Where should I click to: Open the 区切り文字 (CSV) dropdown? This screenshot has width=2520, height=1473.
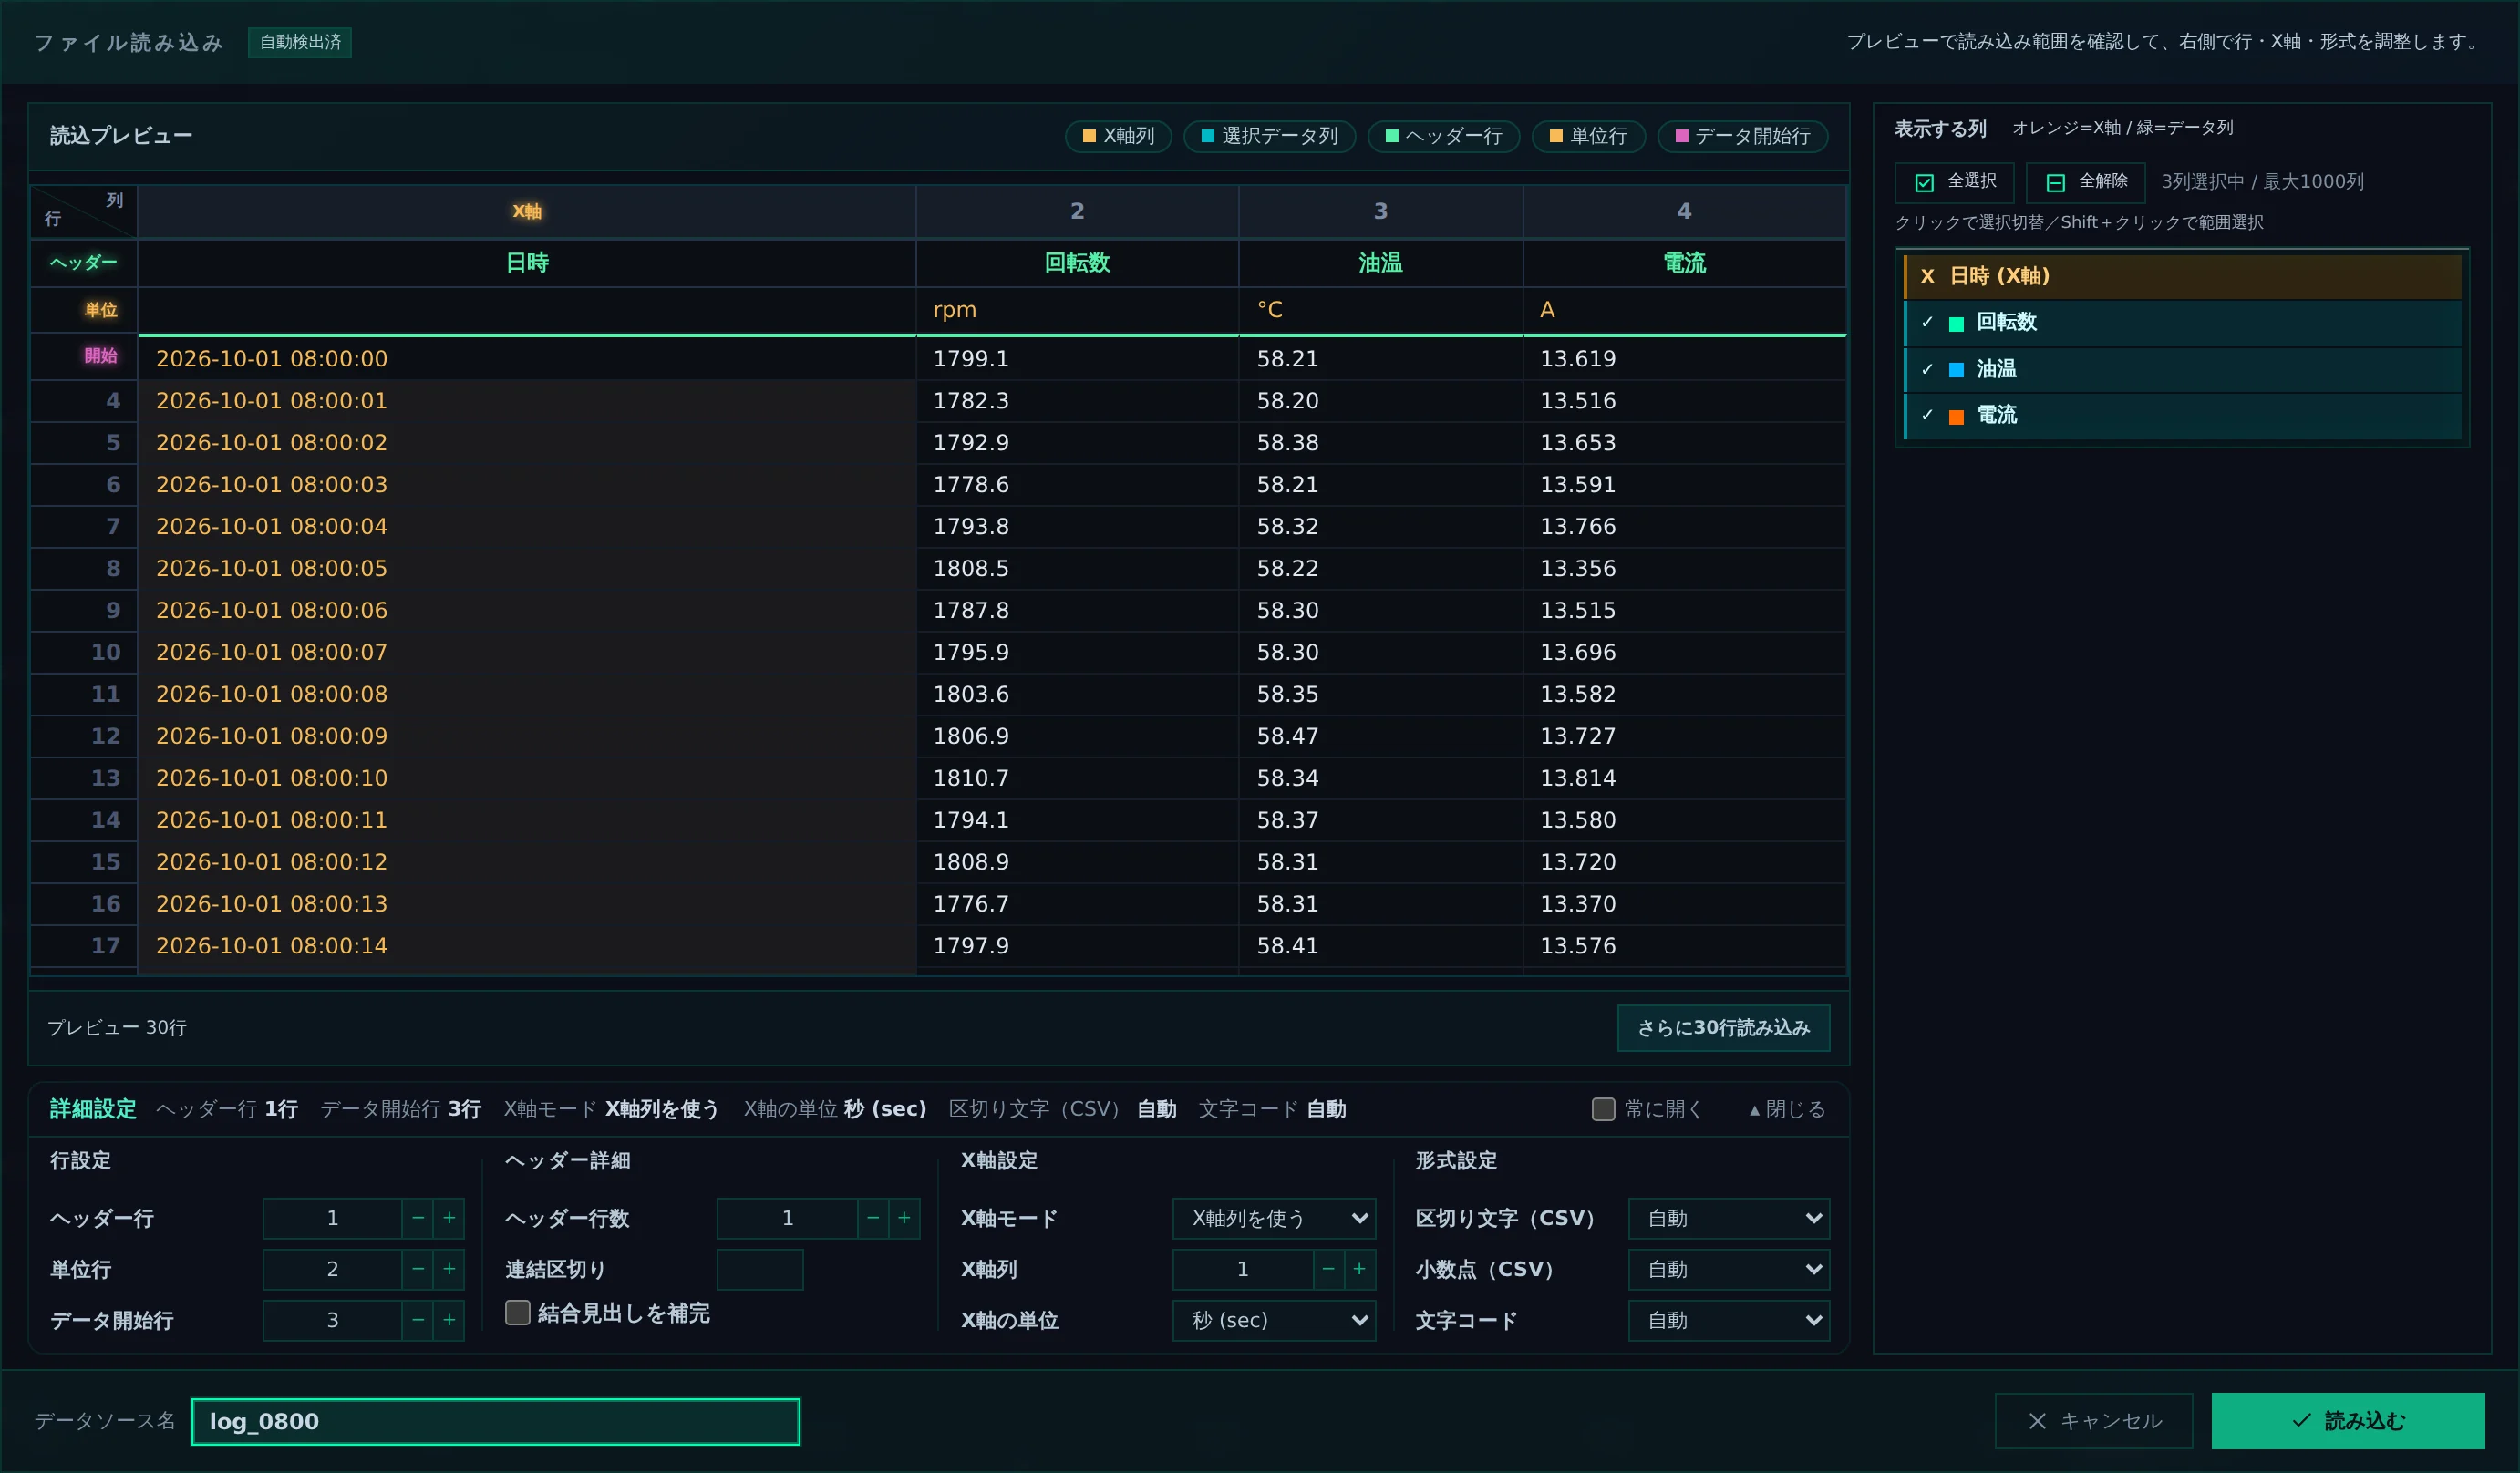[1729, 1218]
